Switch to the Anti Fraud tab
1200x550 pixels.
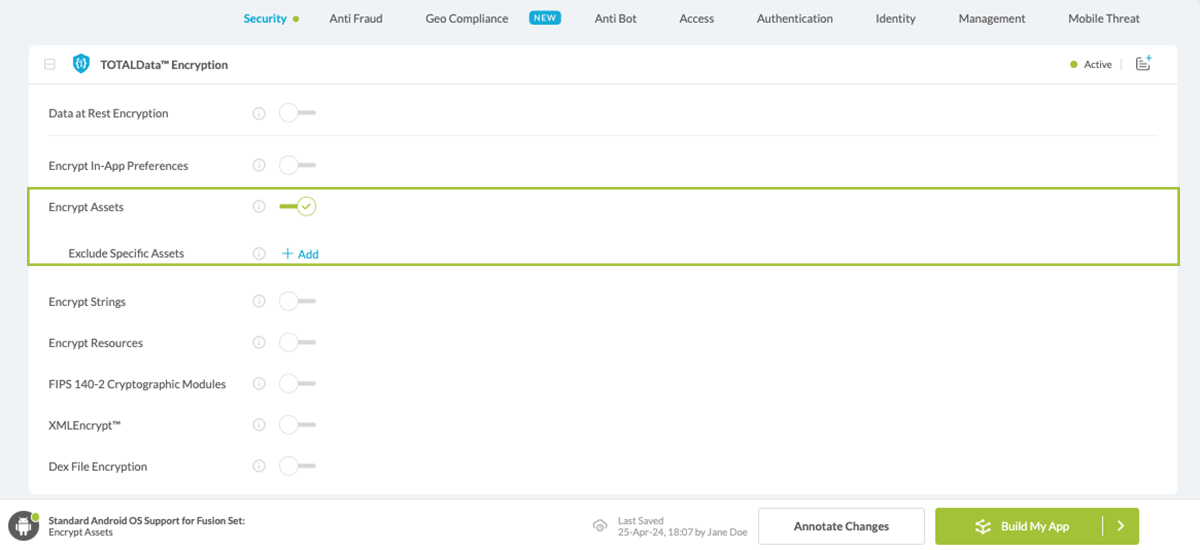point(356,18)
